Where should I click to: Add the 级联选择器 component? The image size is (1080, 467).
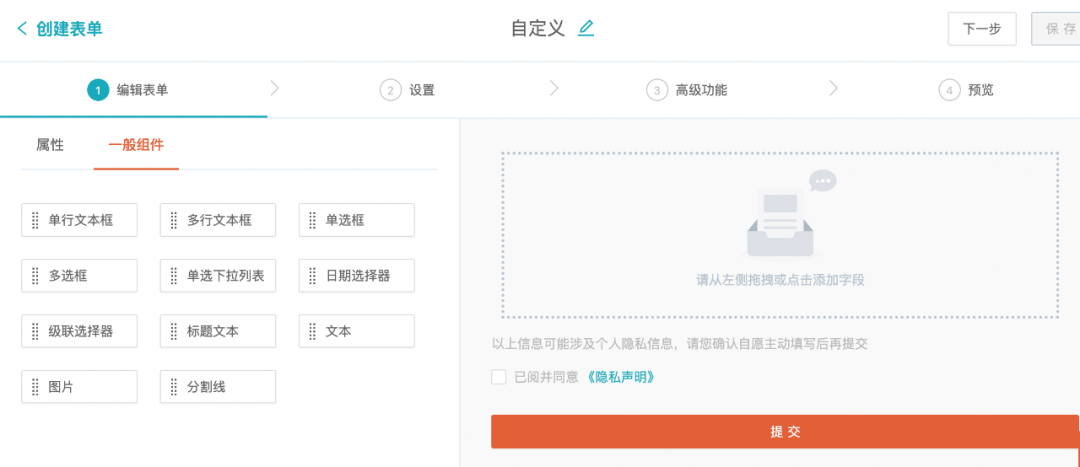click(x=79, y=331)
